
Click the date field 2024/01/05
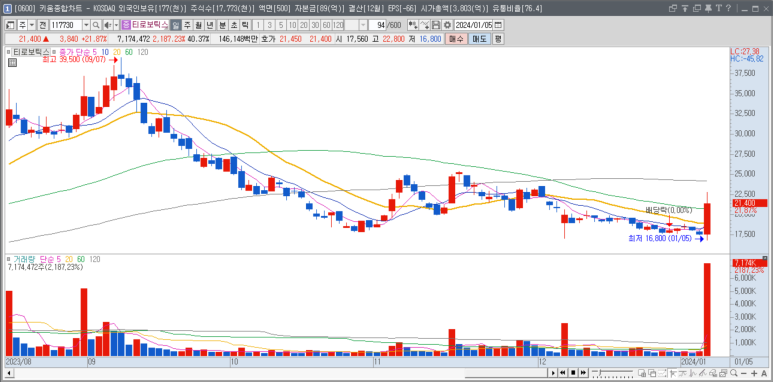pyautogui.click(x=474, y=25)
